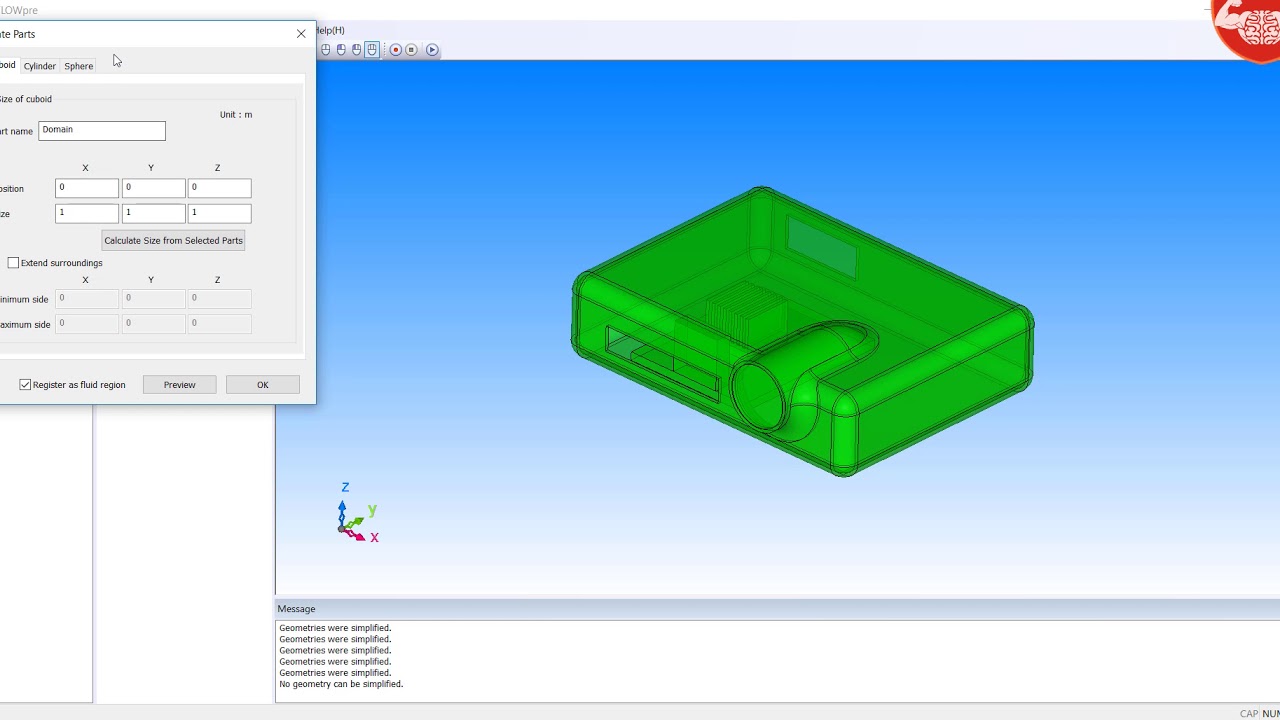Viewport: 1280px width, 720px height.
Task: Switch to the Sphere tab
Action: point(79,66)
